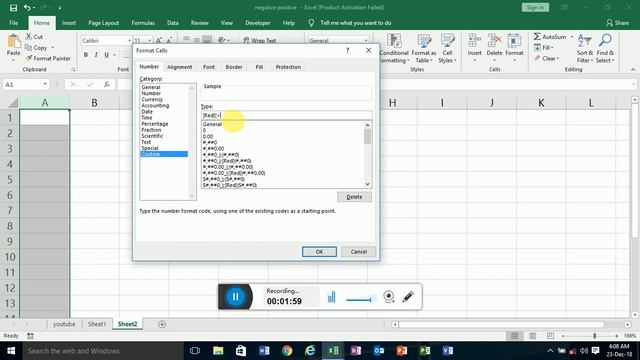640x360 pixels.
Task: Switch to the Border tab in Format Cells
Action: [x=234, y=67]
